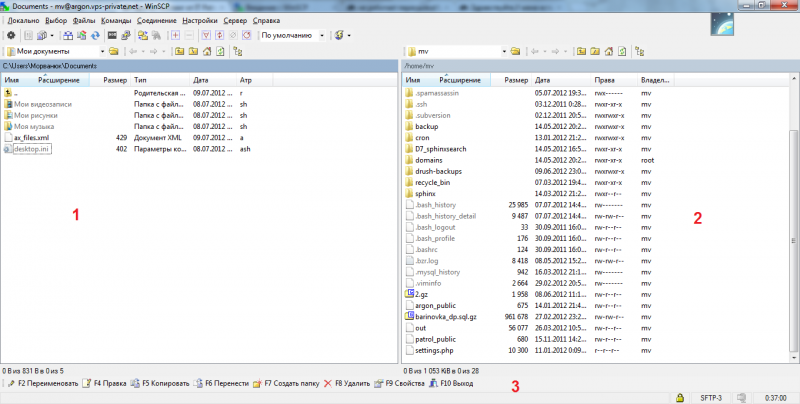This screenshot has height=404, width=800.
Task: Open the Команды menu
Action: pyautogui.click(x=117, y=20)
